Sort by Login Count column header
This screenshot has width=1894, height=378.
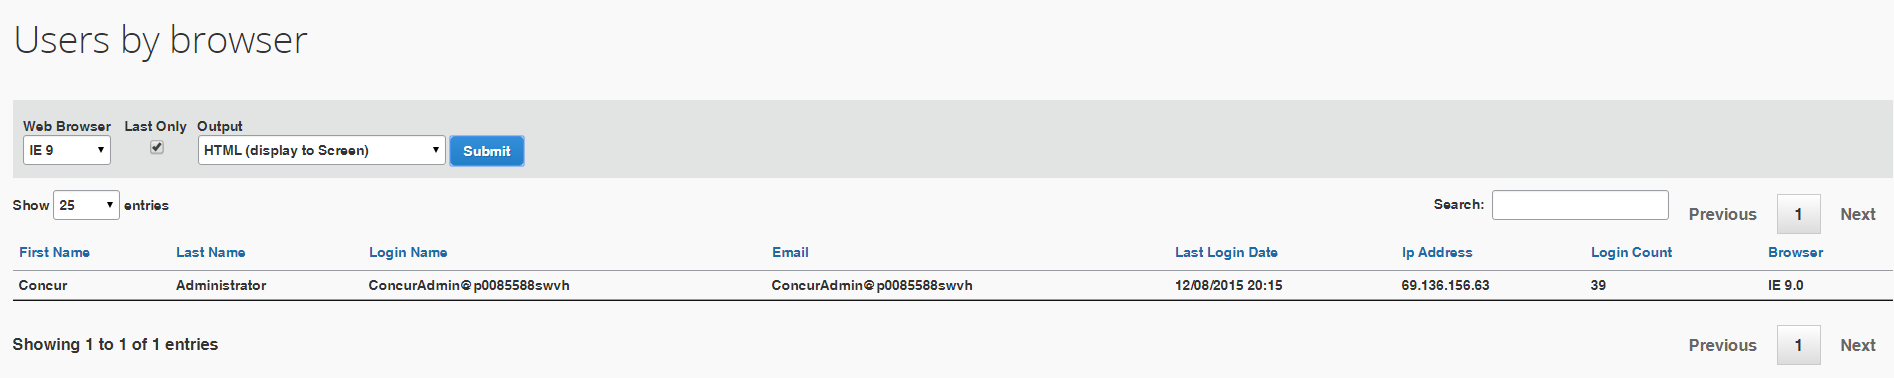coord(1631,252)
